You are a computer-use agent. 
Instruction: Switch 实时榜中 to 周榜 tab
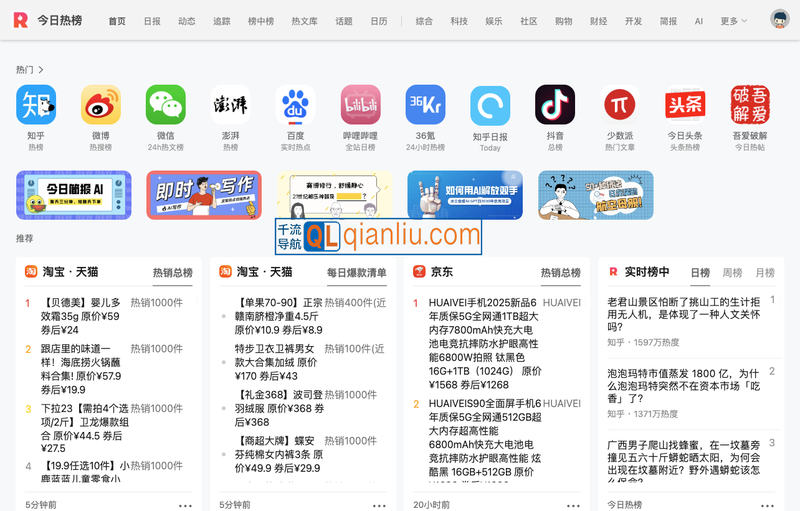732,273
